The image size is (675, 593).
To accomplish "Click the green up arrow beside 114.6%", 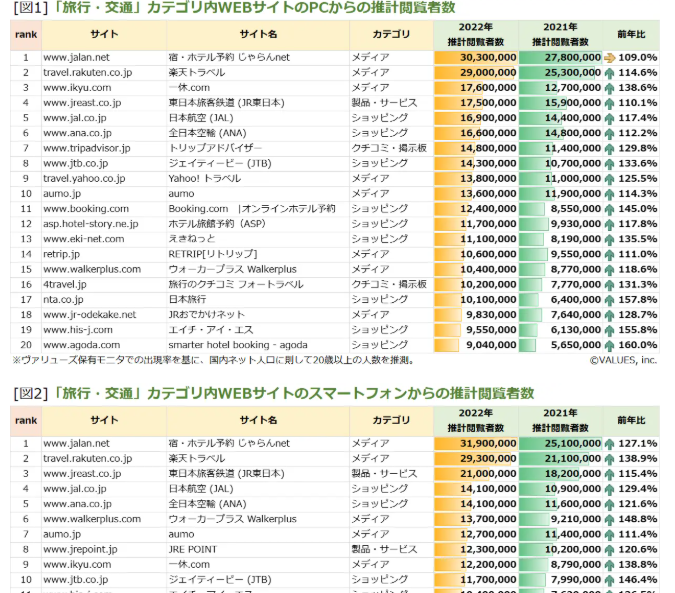I will [x=610, y=73].
